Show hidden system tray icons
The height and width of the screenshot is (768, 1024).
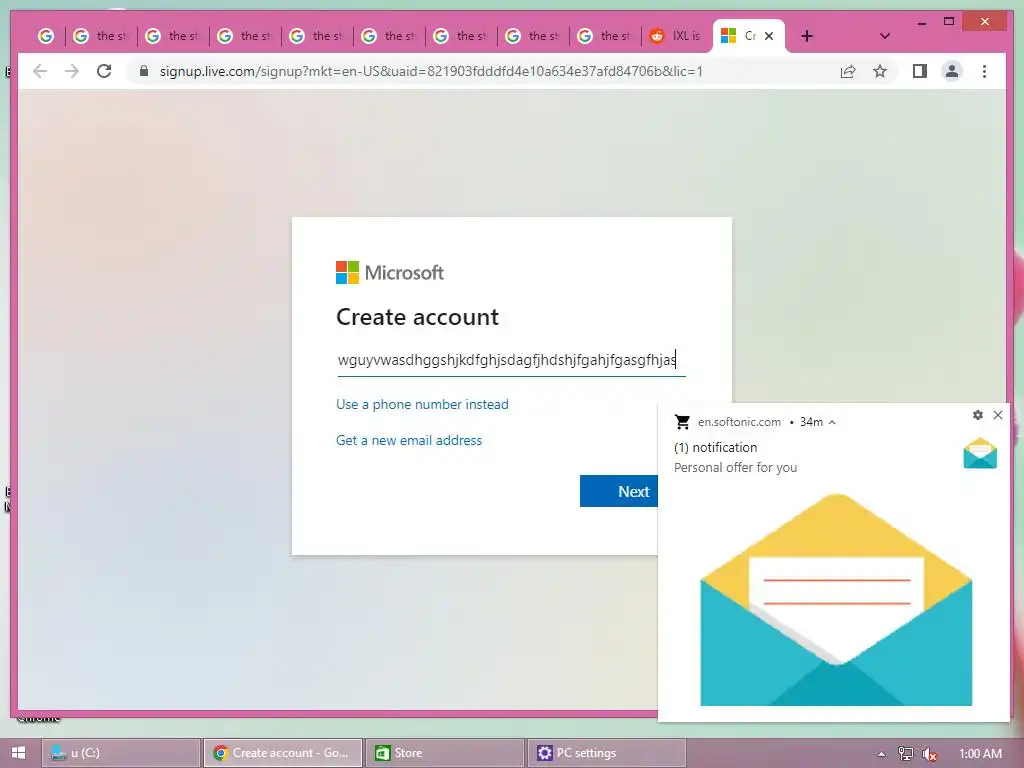tap(881, 754)
